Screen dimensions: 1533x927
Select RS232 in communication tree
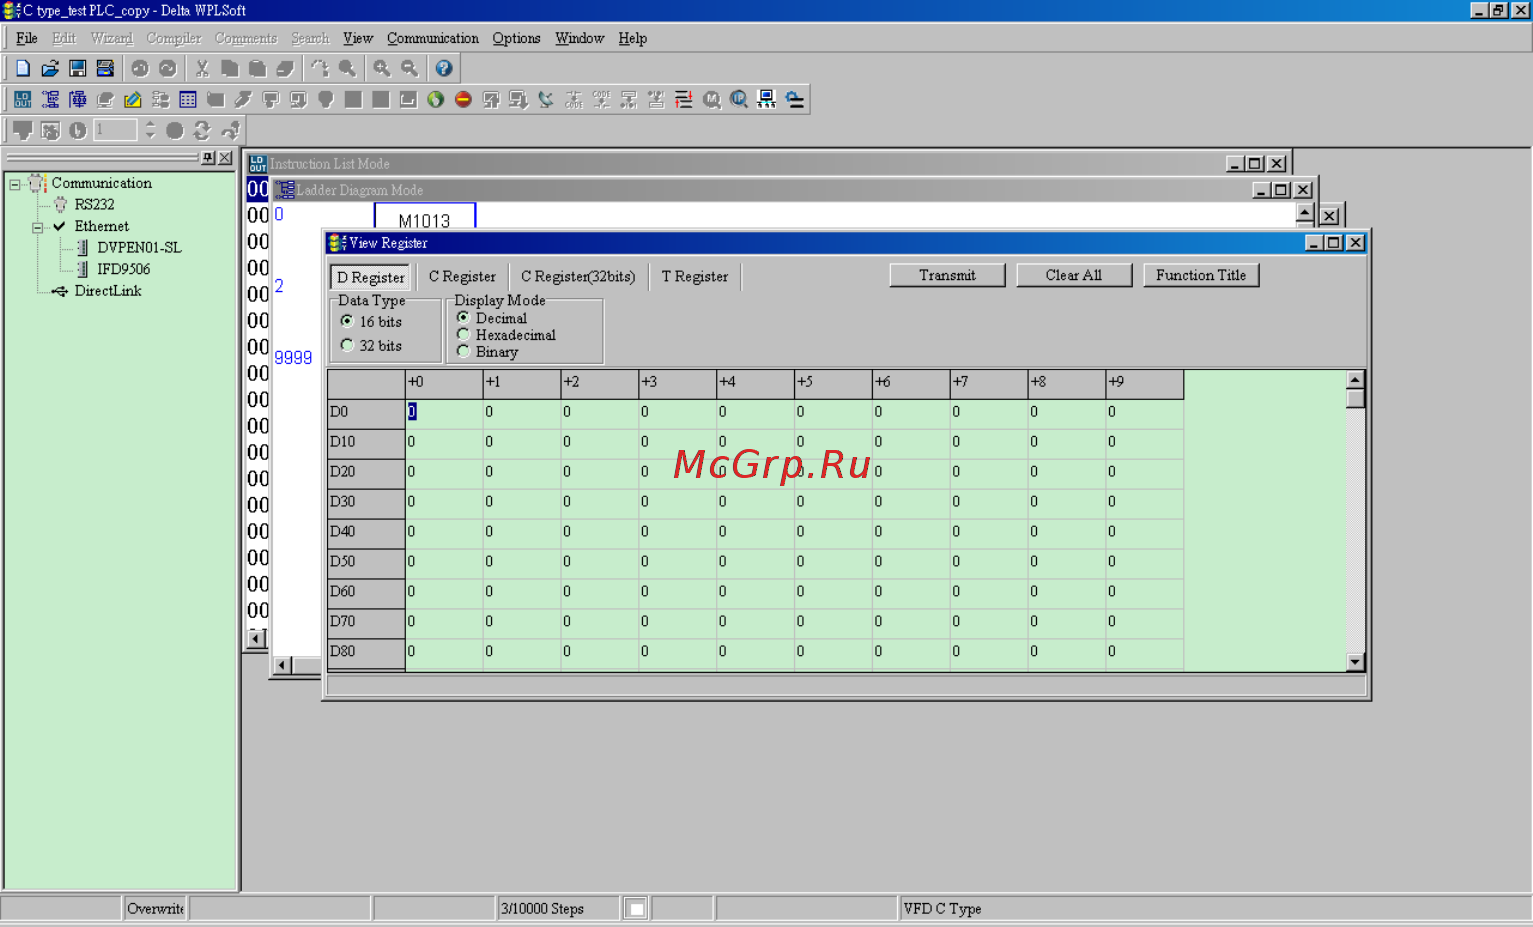point(95,205)
